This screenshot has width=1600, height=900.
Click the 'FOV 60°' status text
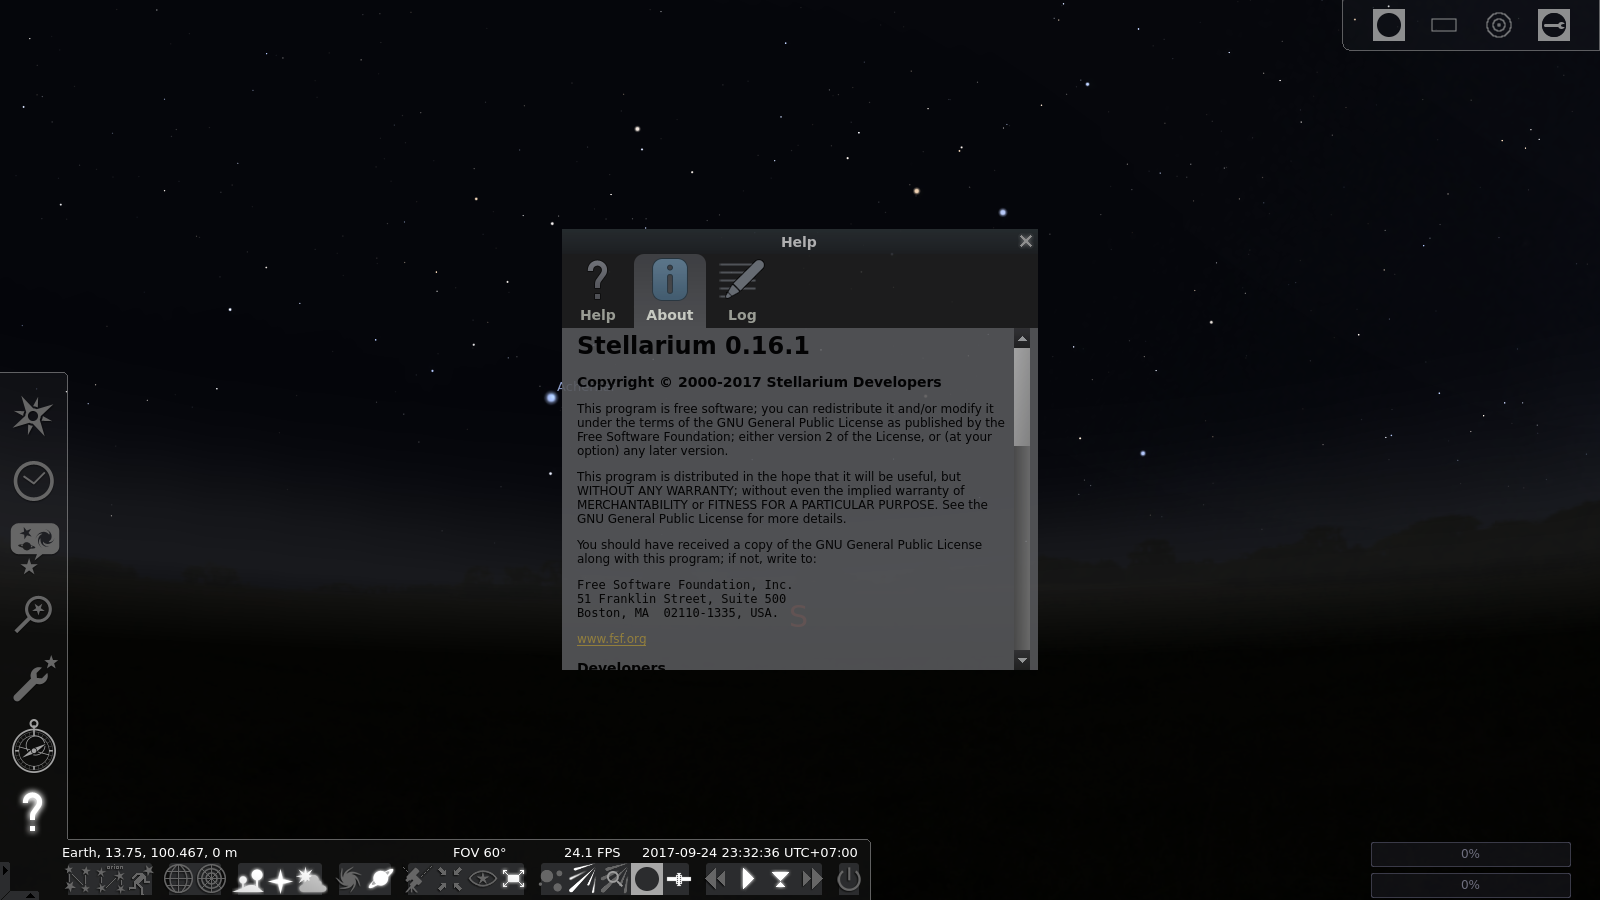tap(480, 853)
